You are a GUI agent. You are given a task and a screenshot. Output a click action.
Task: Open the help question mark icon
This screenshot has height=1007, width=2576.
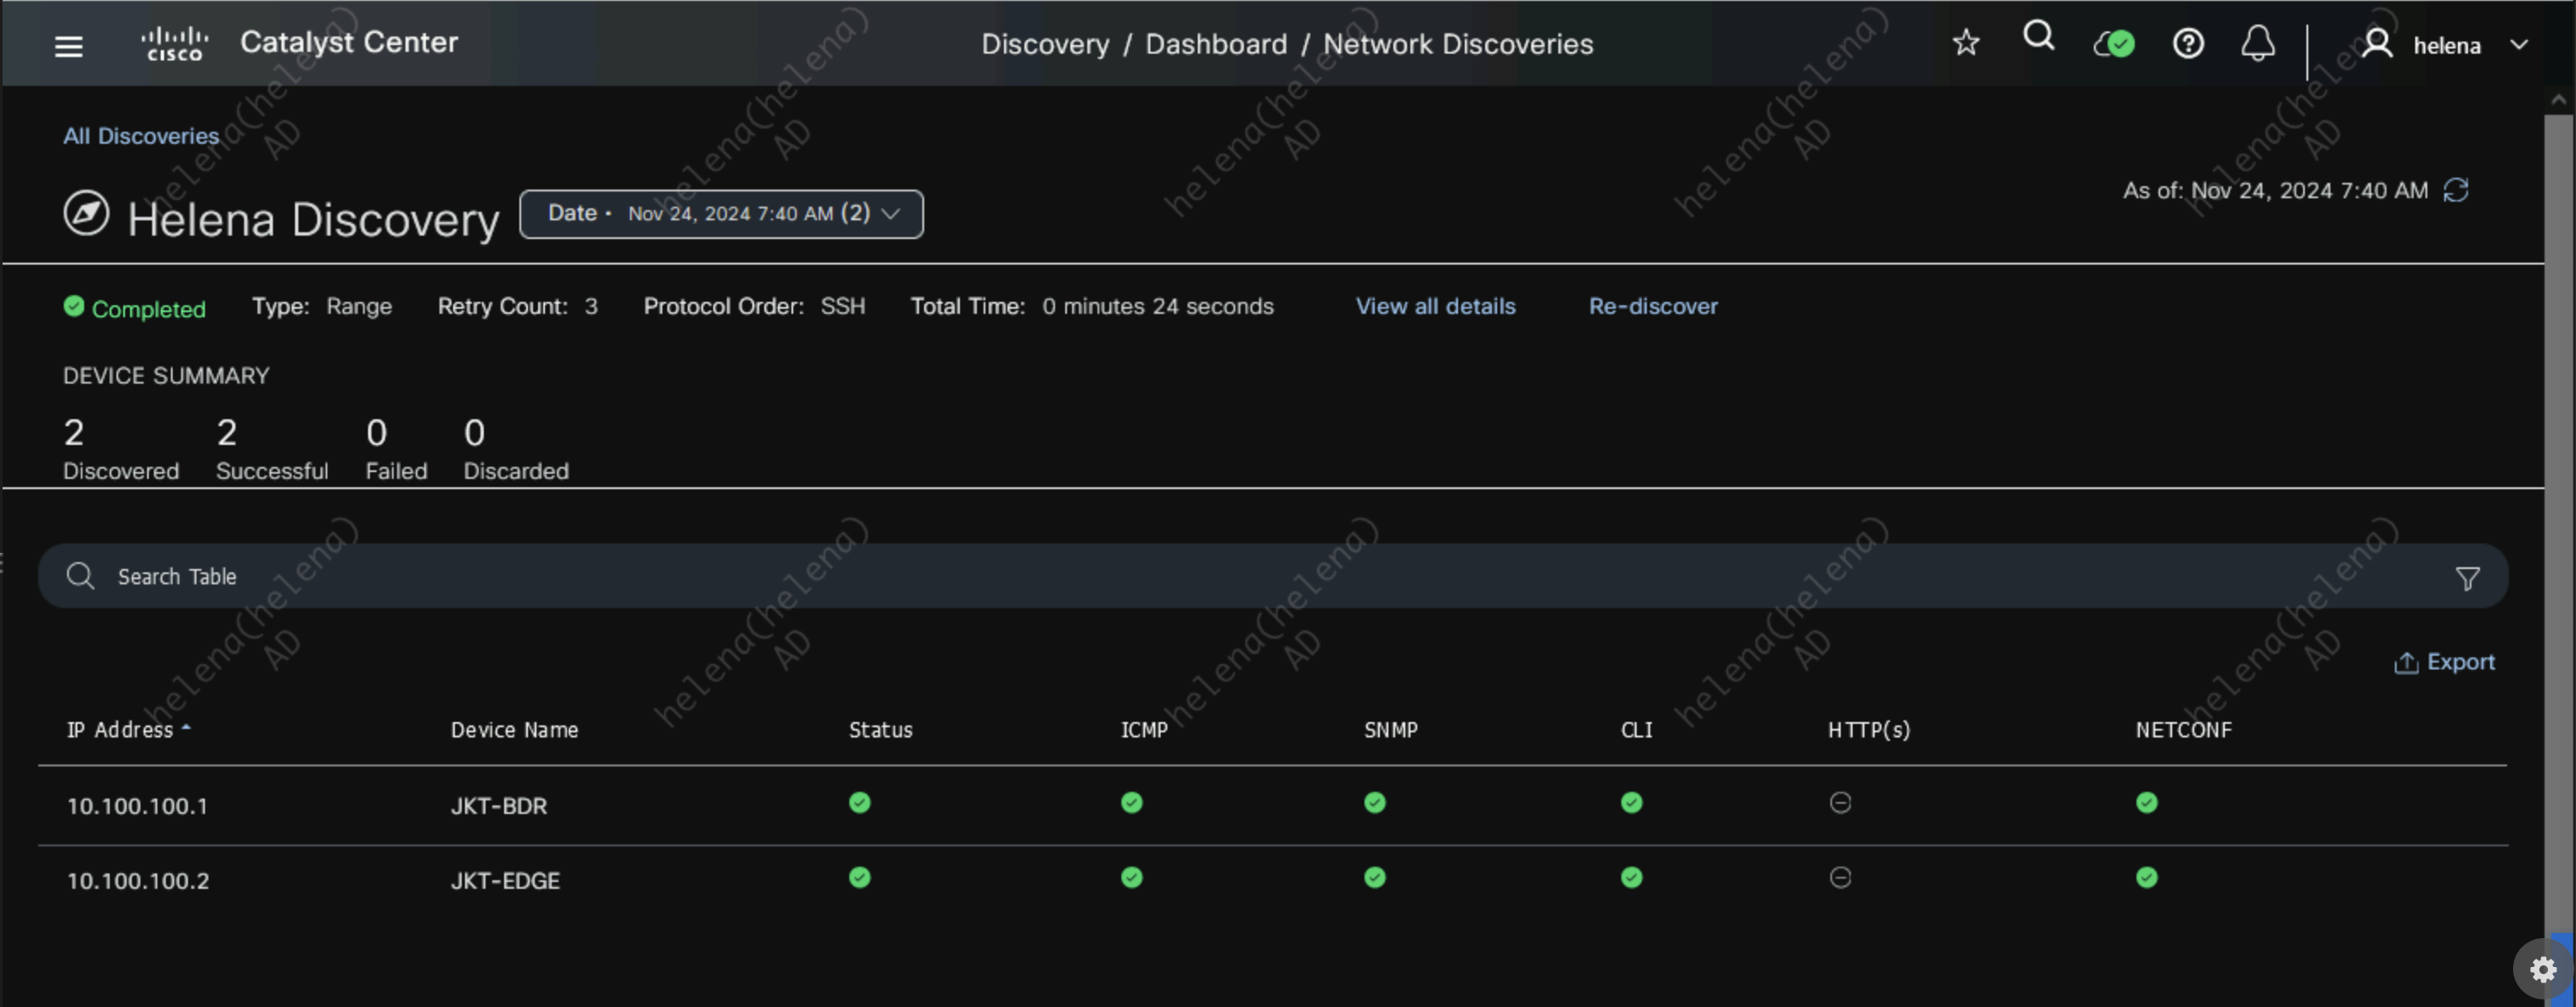(x=2188, y=44)
